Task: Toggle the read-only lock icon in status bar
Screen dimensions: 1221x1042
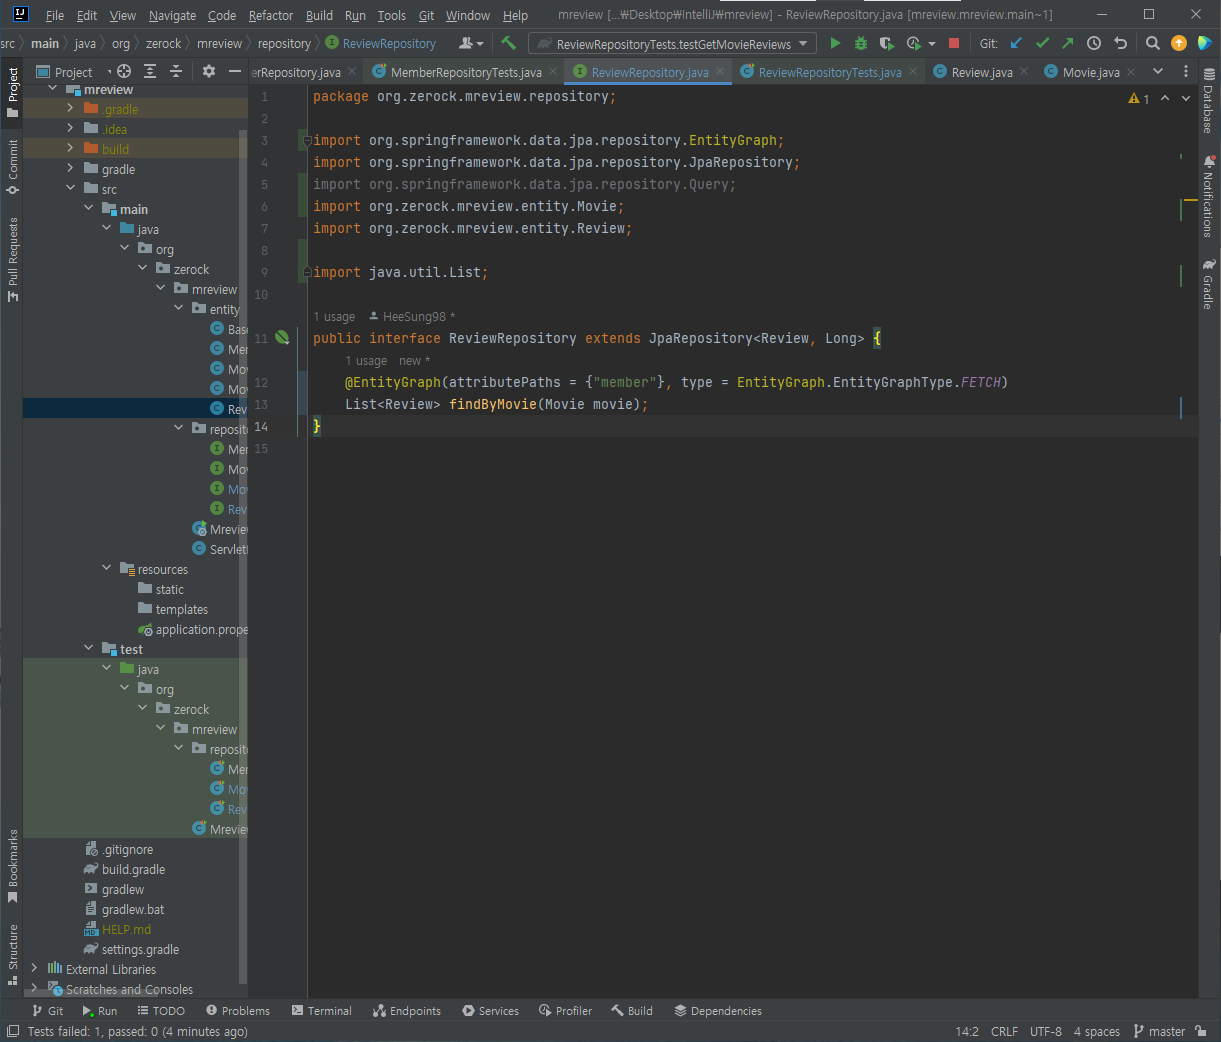Action: (1200, 1031)
